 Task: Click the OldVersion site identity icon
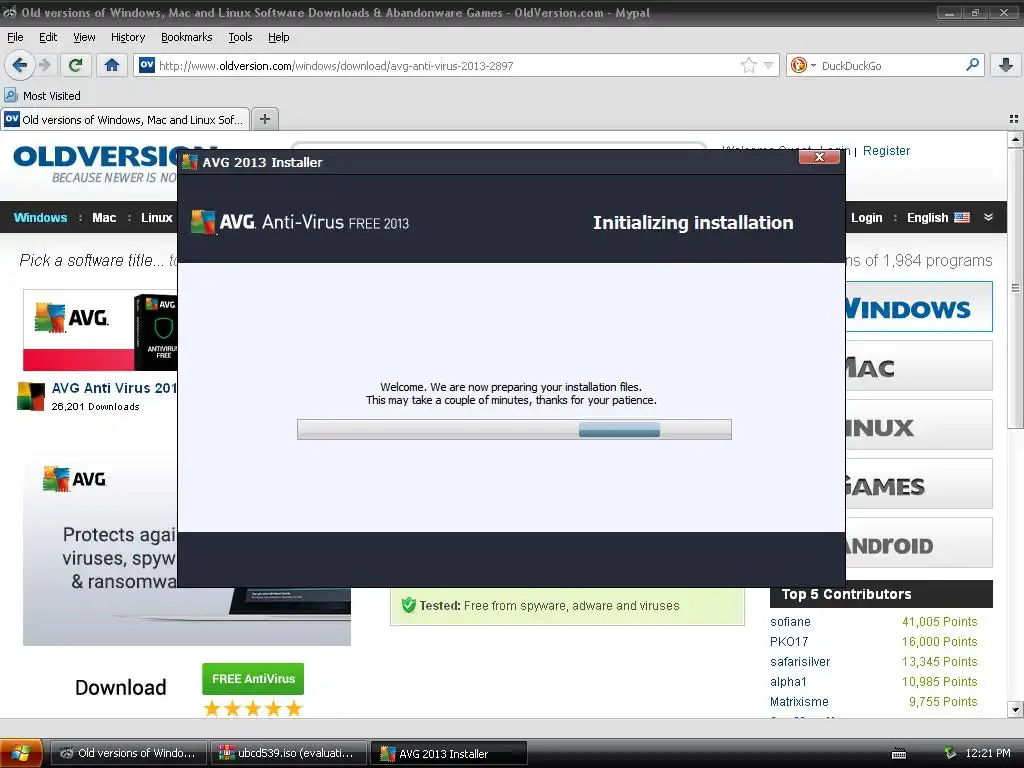[x=147, y=65]
